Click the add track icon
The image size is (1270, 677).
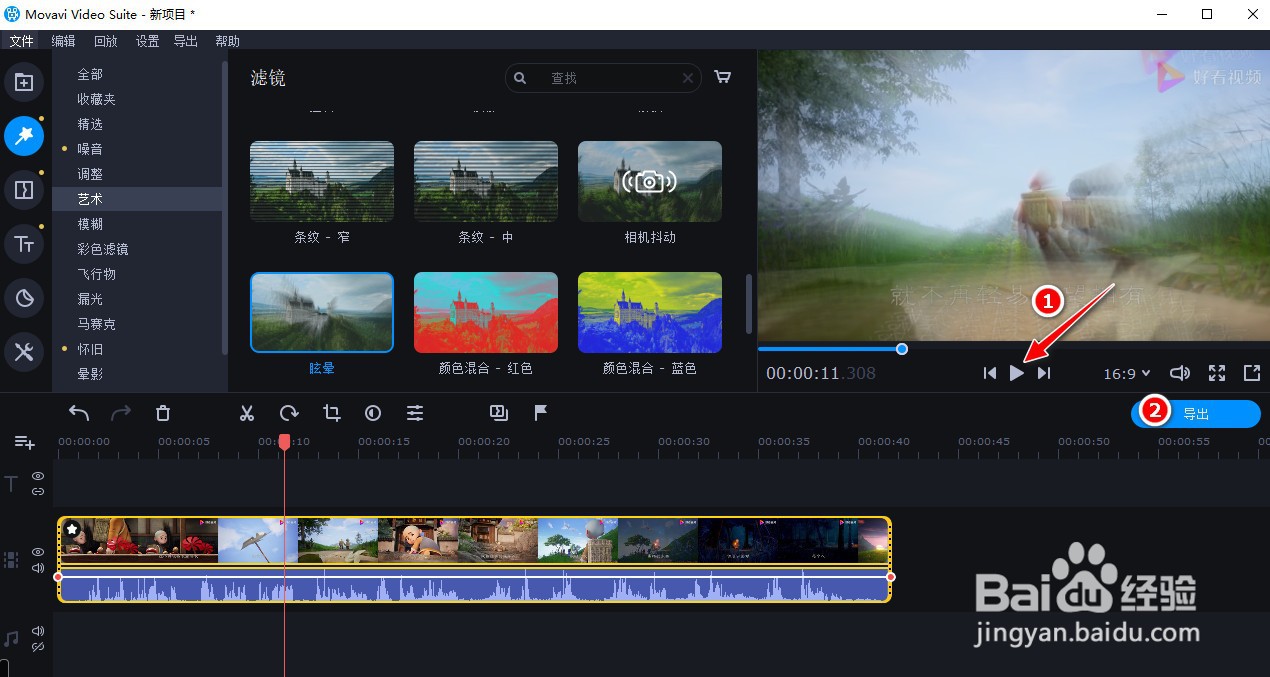pyautogui.click(x=24, y=442)
